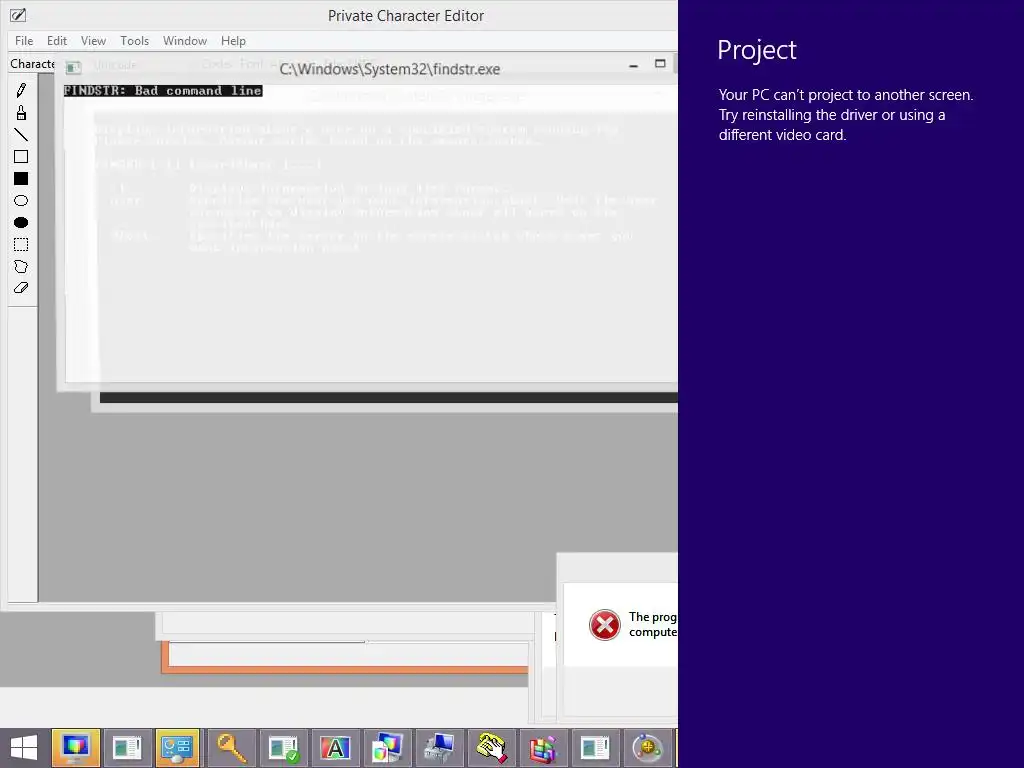Open the generic window icon beside defragmenter icon
Screen dimensions: 1024x768
click(595, 748)
